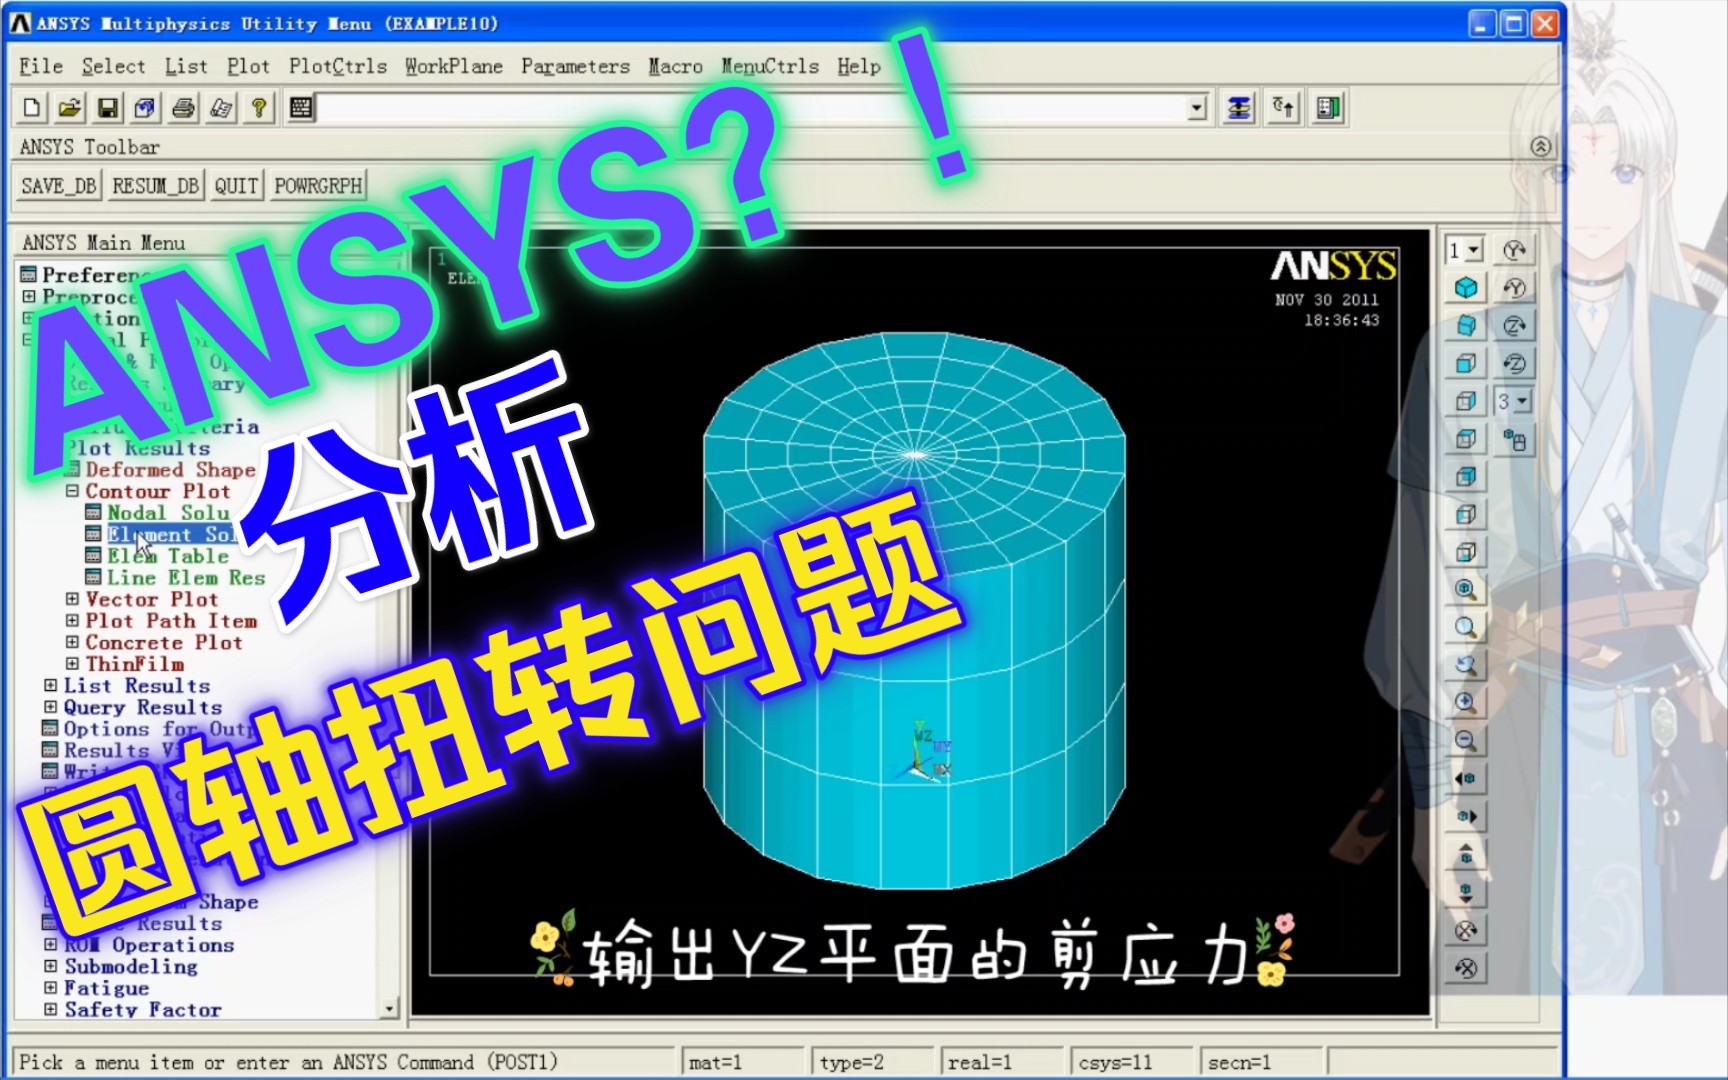Expand the Concrete Plot tree node
1728x1080 pixels.
click(x=72, y=642)
